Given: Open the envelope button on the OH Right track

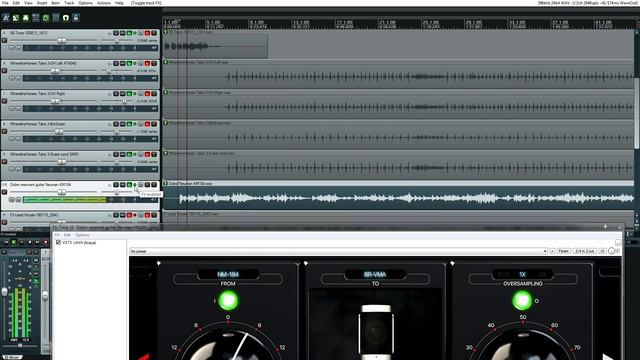Looking at the screenshot, I should (122, 94).
